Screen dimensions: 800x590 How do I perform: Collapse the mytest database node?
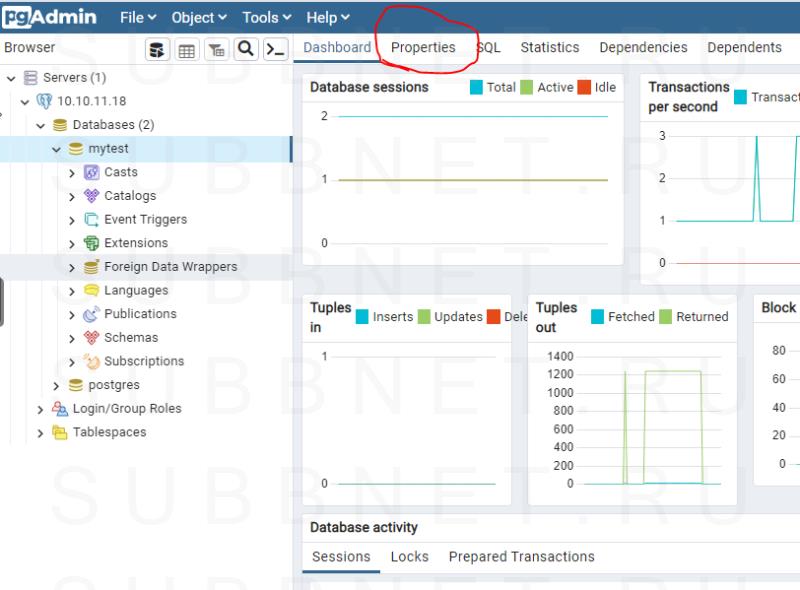coord(57,149)
